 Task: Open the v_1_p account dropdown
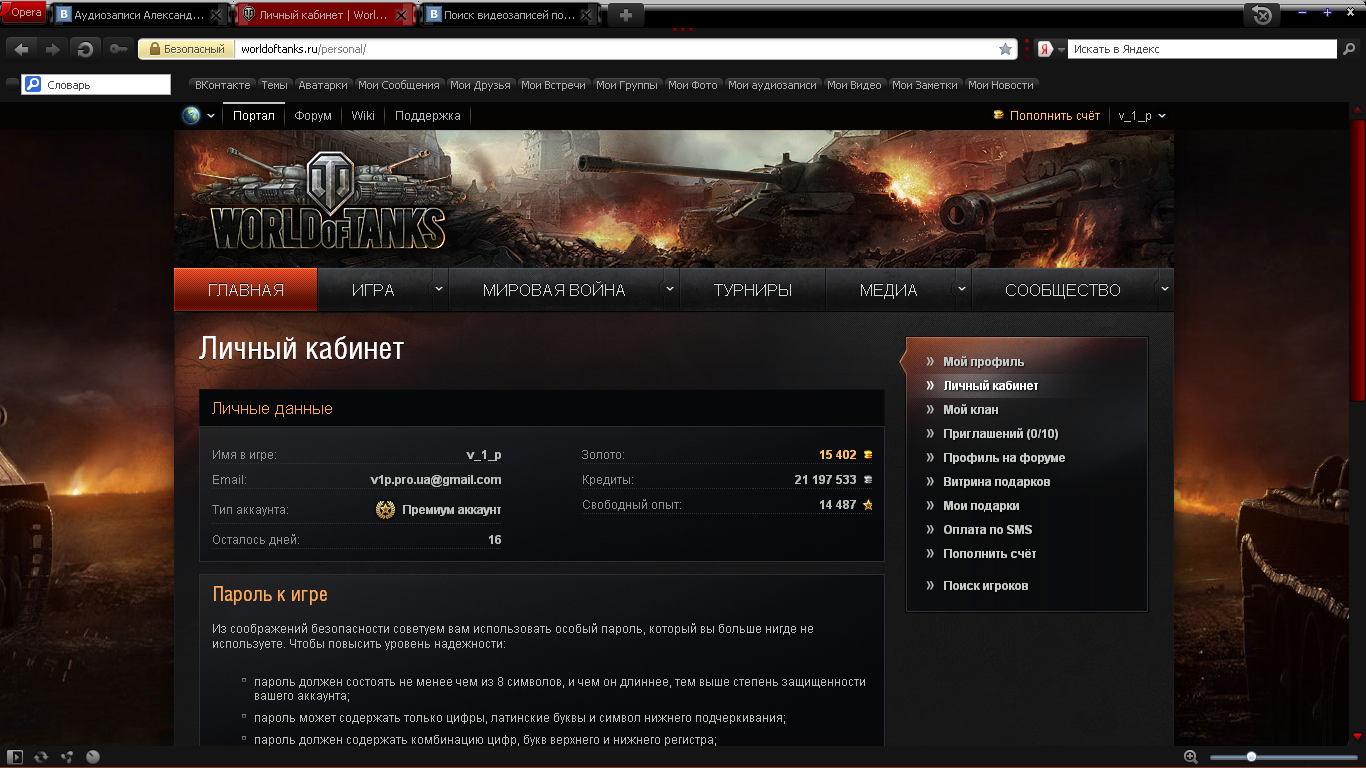(x=1142, y=116)
